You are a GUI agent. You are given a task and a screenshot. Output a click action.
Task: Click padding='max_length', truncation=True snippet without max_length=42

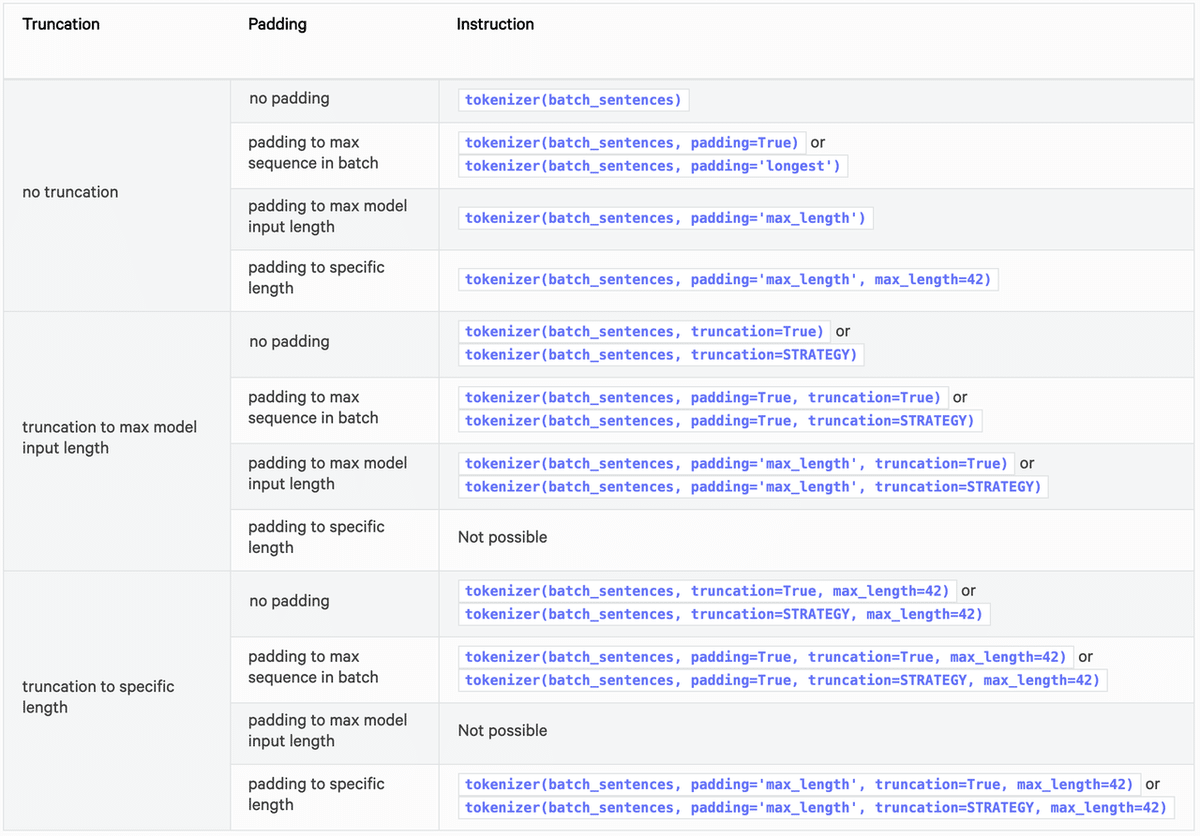click(736, 464)
